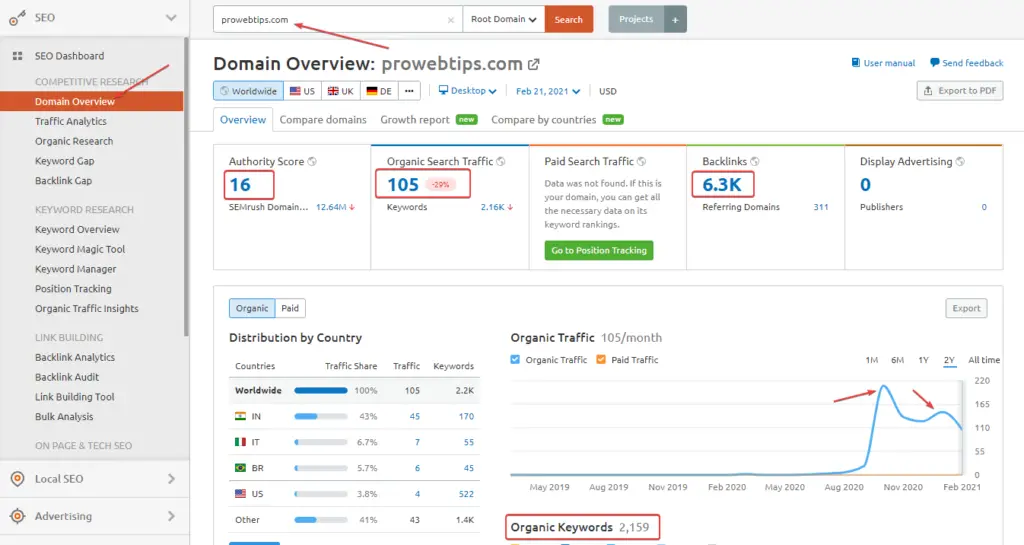The width and height of the screenshot is (1024, 545).
Task: Select the Worldwide database button
Action: coord(248,91)
